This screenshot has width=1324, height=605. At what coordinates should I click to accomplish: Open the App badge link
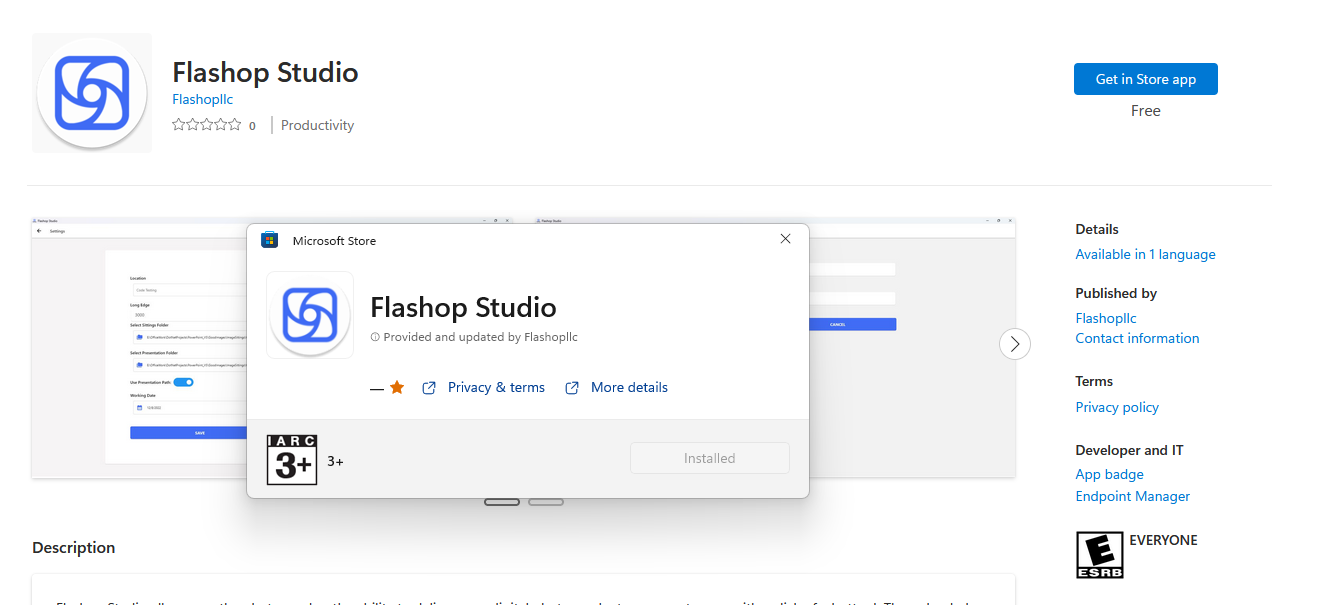pos(1109,474)
